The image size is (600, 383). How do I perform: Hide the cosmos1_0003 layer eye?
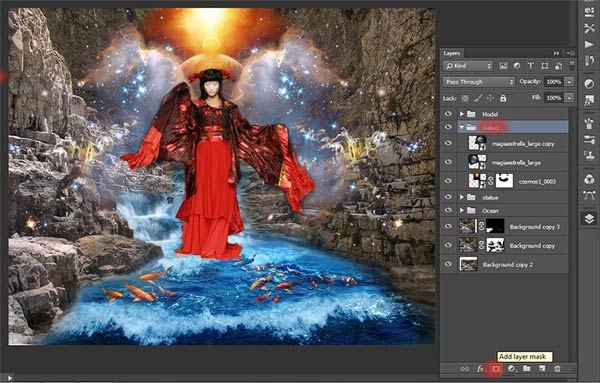pos(448,181)
